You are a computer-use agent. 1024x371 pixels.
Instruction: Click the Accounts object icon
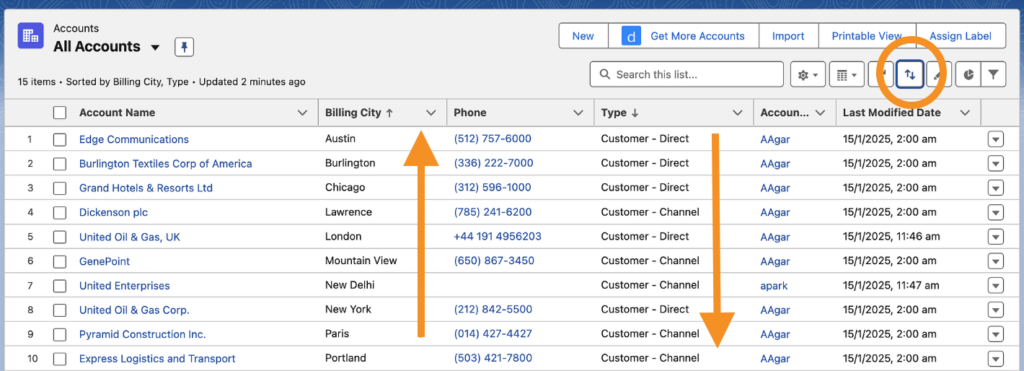point(31,36)
